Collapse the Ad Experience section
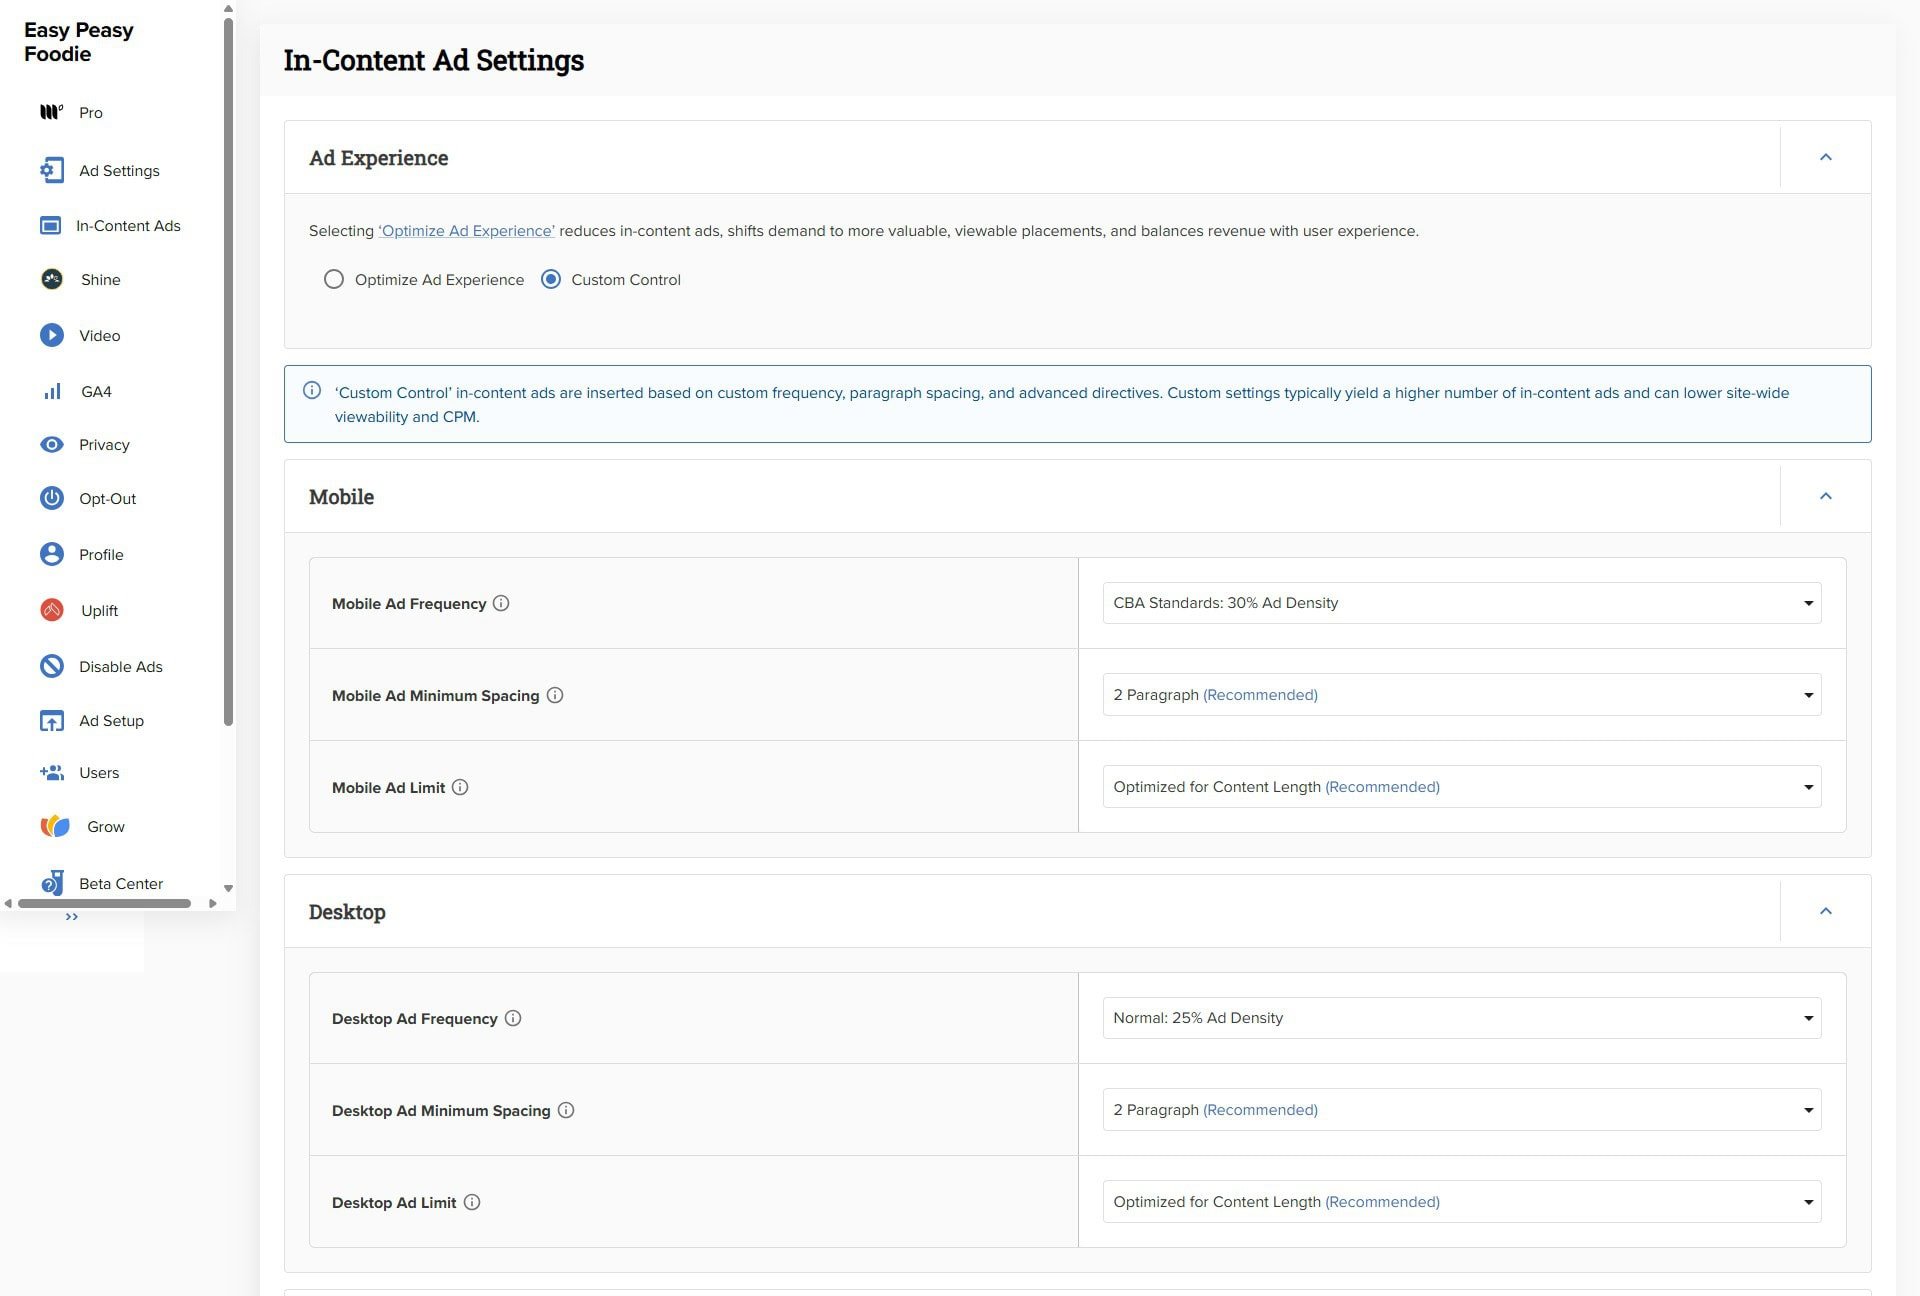Screen dimensions: 1920x1296 (1826, 157)
